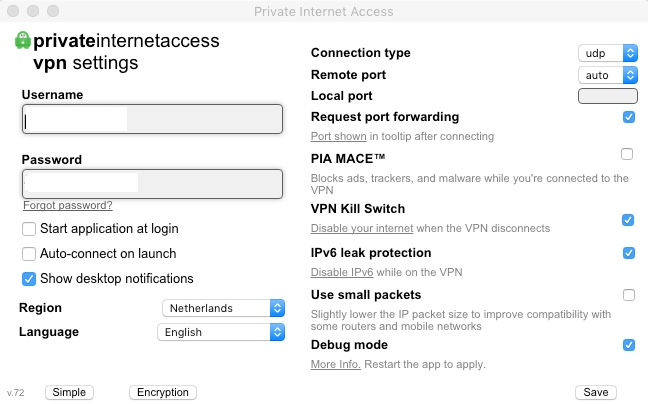This screenshot has height=404, width=648.
Task: Turn on the PIA MACE checkbox
Action: [627, 154]
